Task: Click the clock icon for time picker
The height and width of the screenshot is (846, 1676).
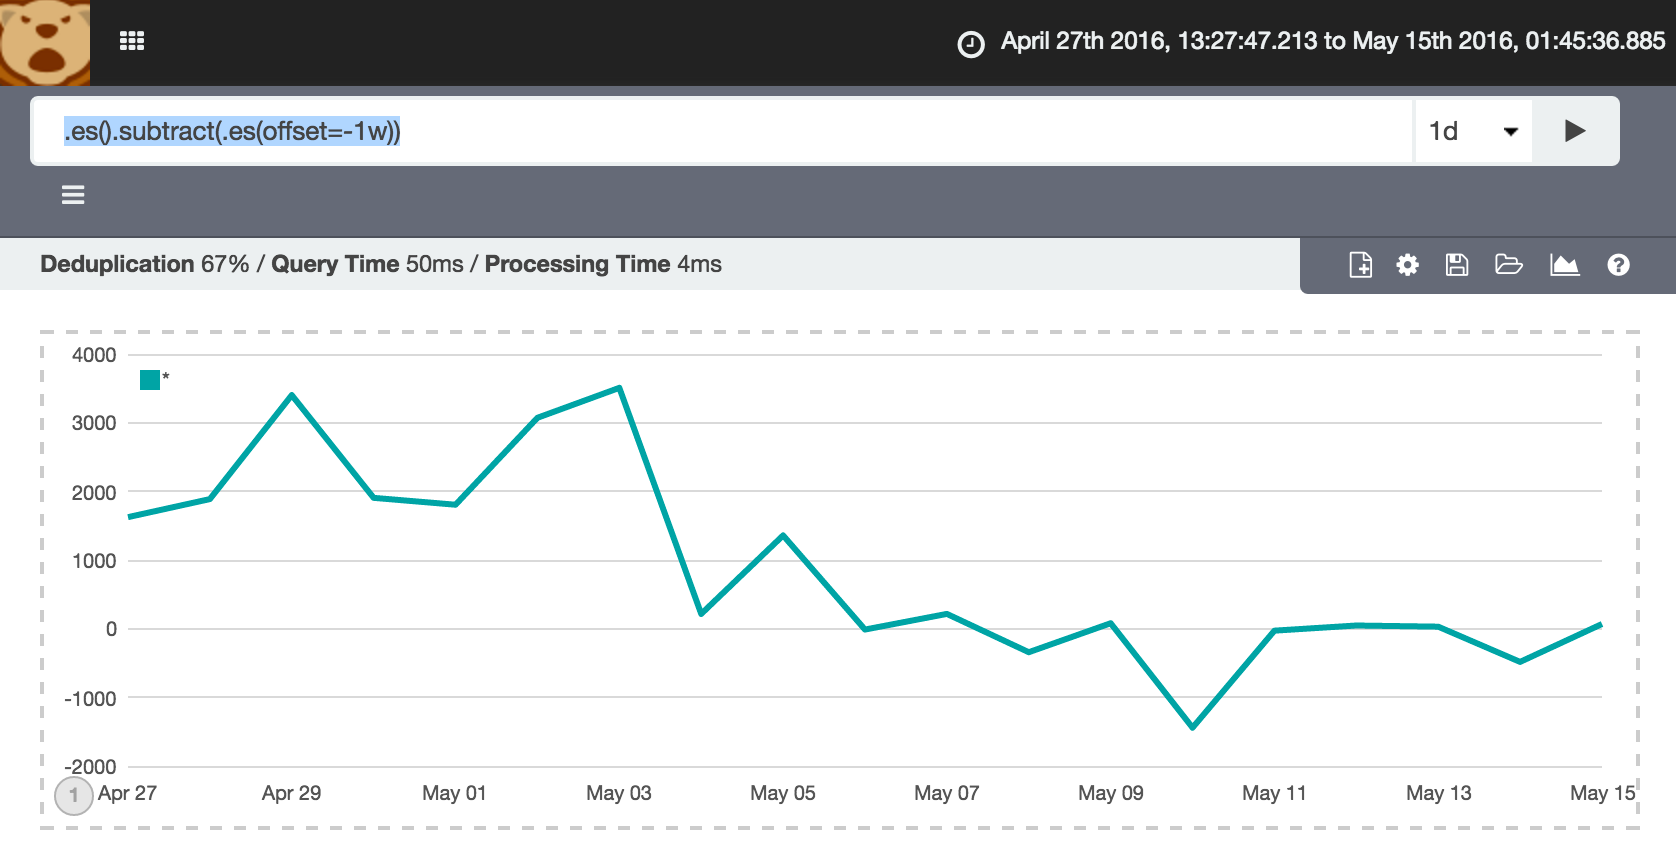Action: point(970,44)
